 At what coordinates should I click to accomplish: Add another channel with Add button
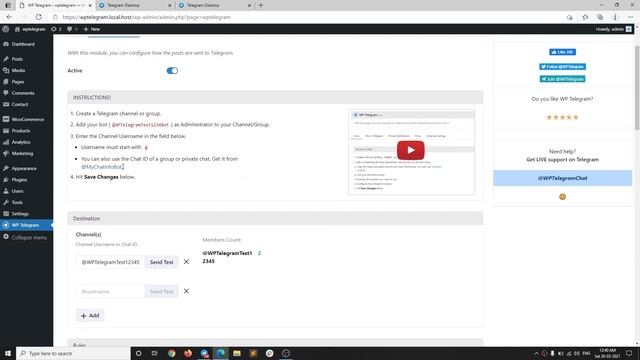pos(90,316)
